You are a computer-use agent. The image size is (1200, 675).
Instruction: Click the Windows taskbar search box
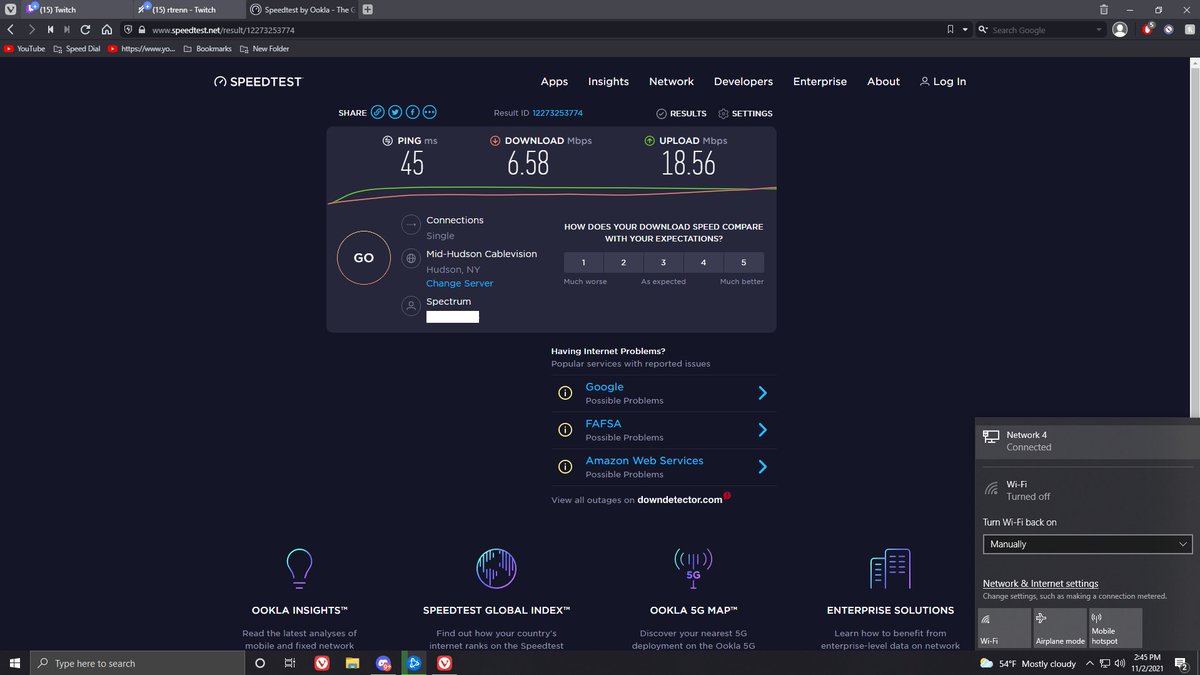coord(135,663)
